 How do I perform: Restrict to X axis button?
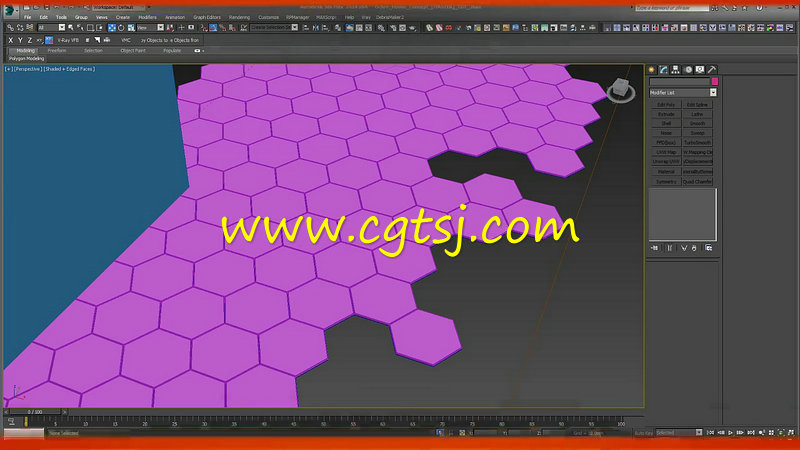10,40
